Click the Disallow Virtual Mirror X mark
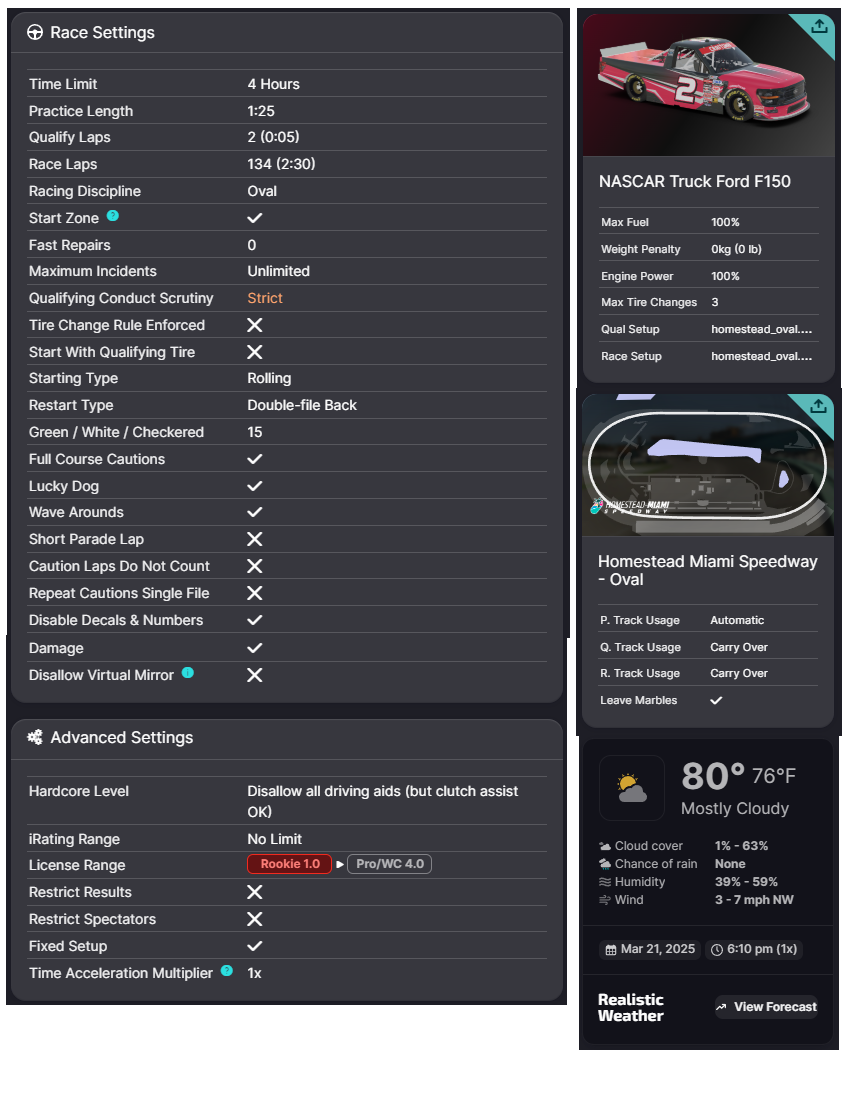 pyautogui.click(x=255, y=675)
